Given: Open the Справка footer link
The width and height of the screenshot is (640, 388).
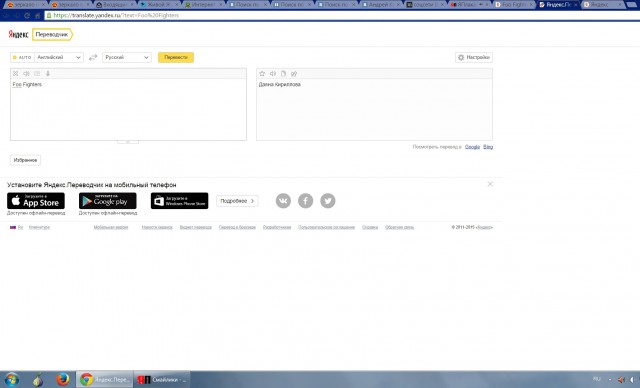Looking at the screenshot, I should coord(370,227).
